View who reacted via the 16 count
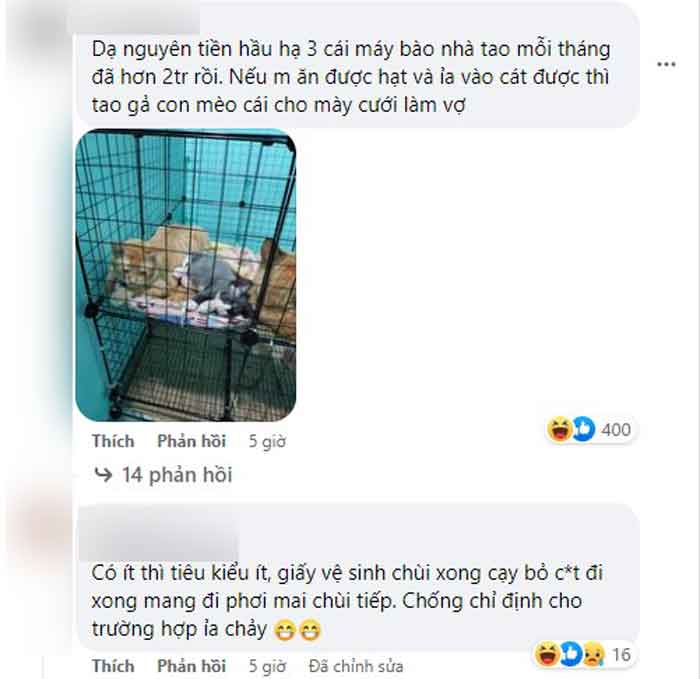Screen dimensions: 700x679 pos(621,655)
